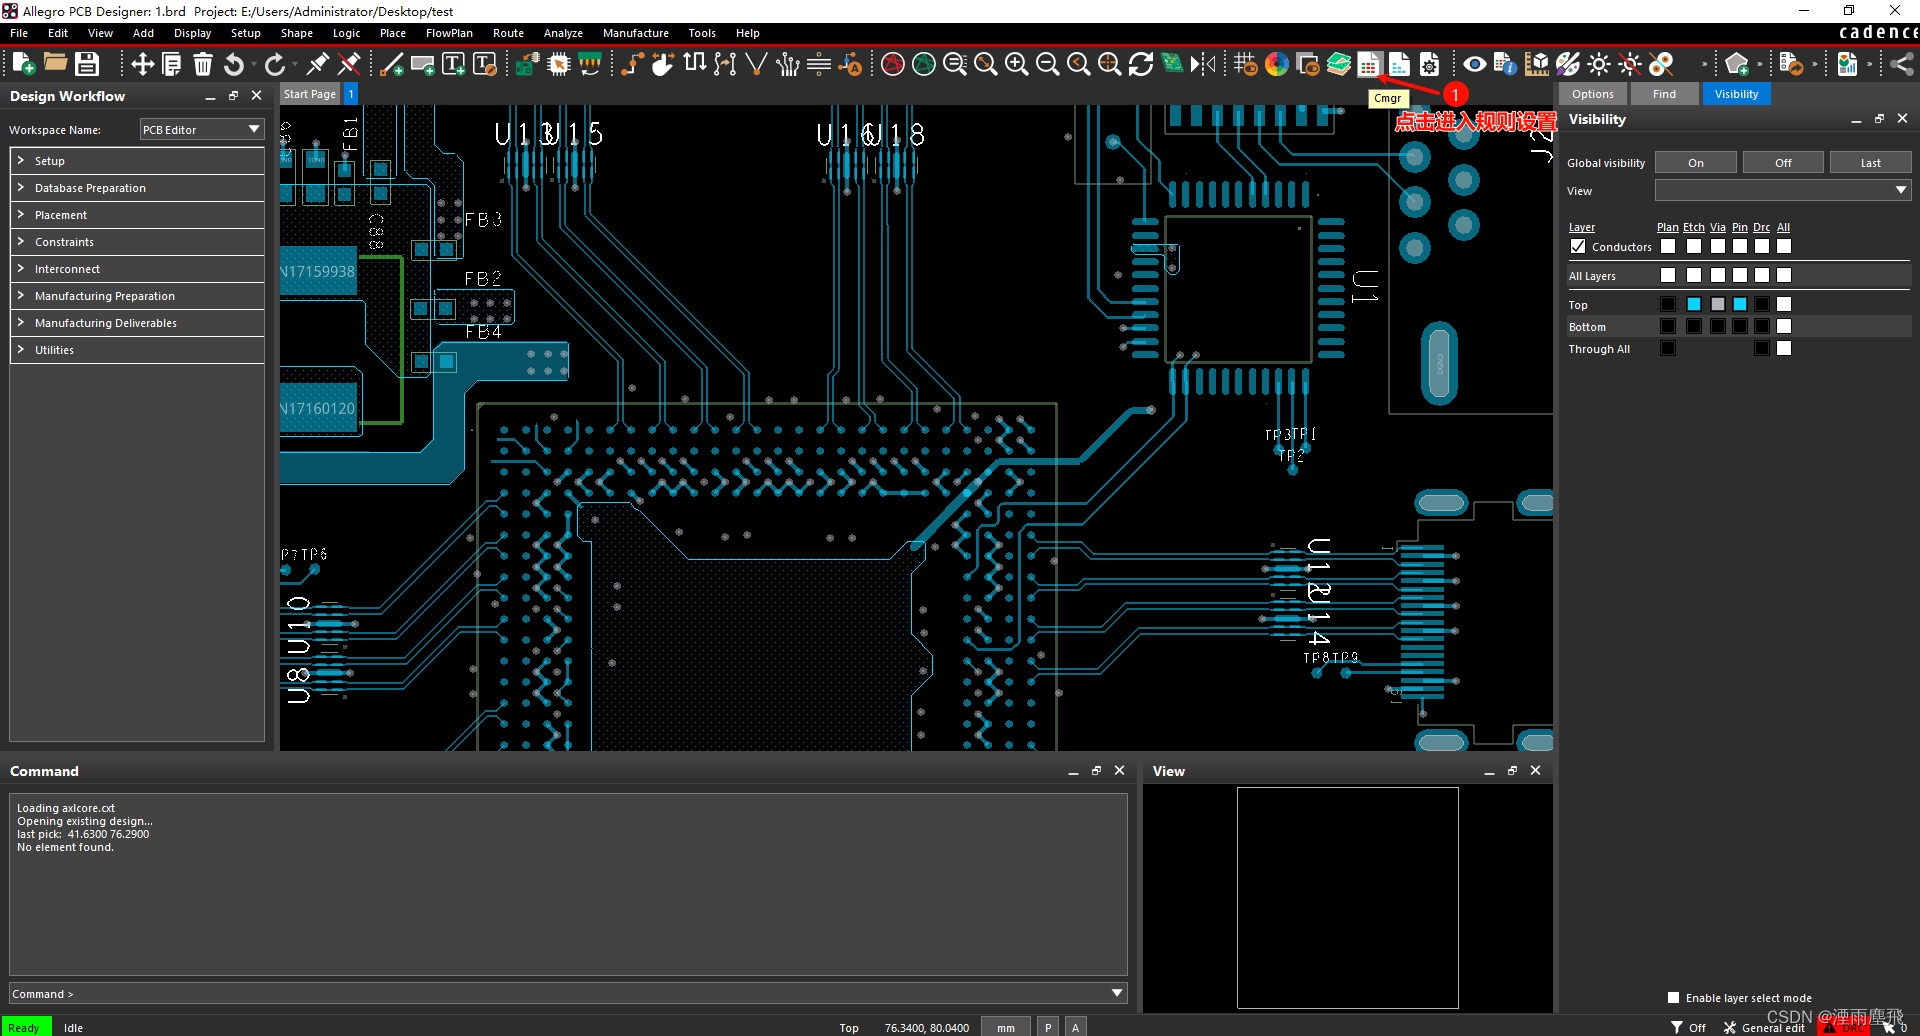Click the Copy tool icon
This screenshot has height=1036, width=1920.
[172, 64]
